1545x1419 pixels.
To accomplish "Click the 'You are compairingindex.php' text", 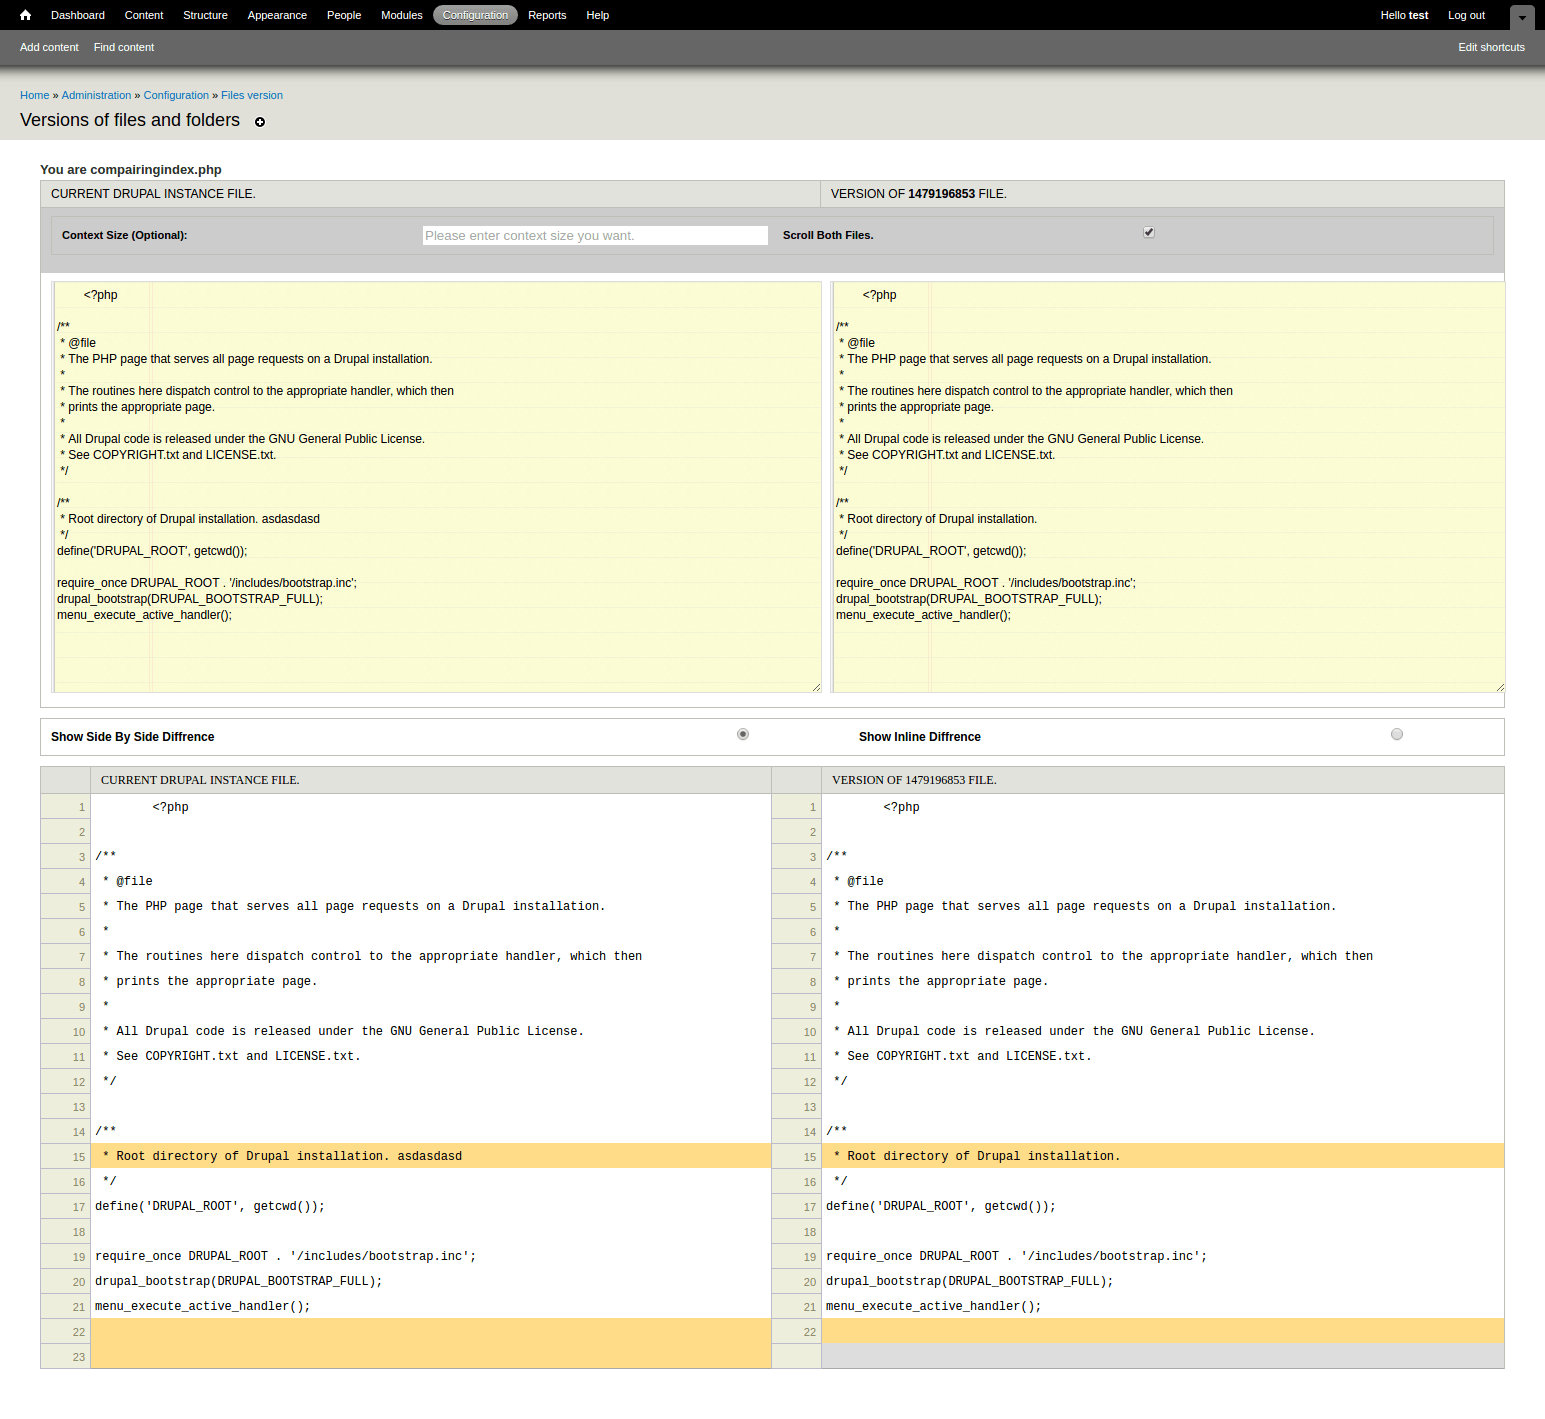I will [x=131, y=170].
